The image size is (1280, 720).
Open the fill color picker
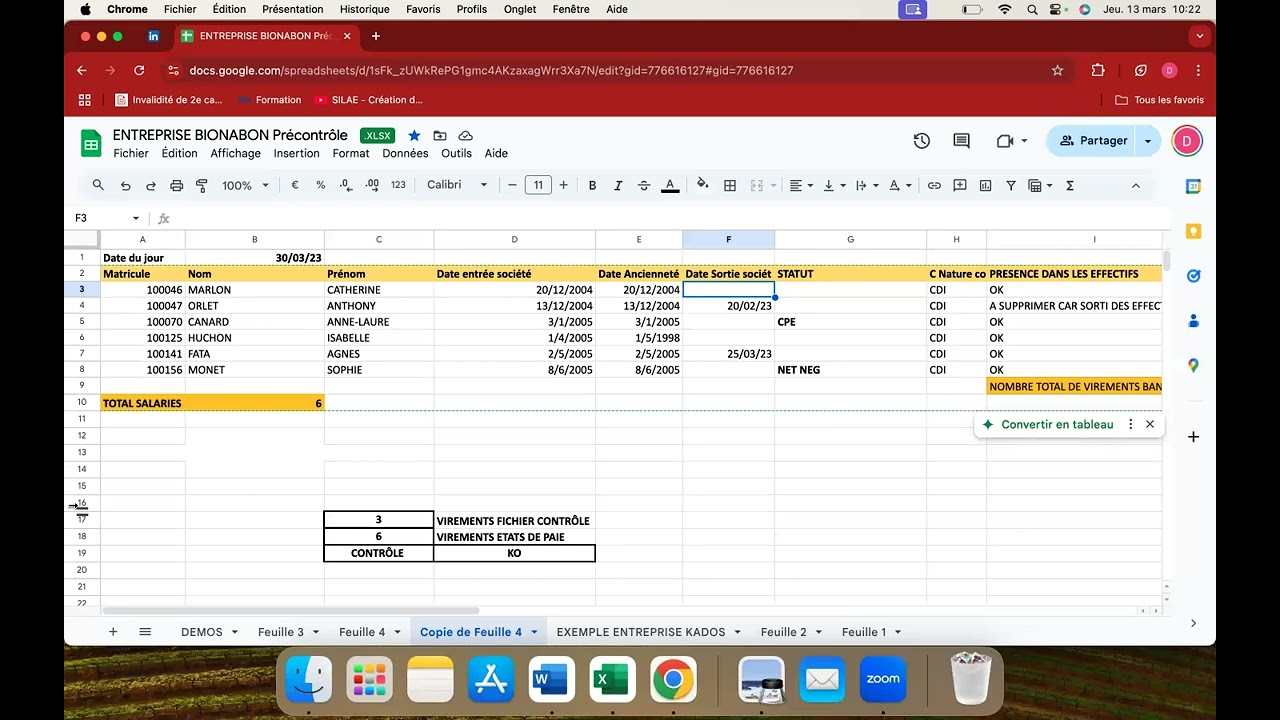click(x=703, y=185)
